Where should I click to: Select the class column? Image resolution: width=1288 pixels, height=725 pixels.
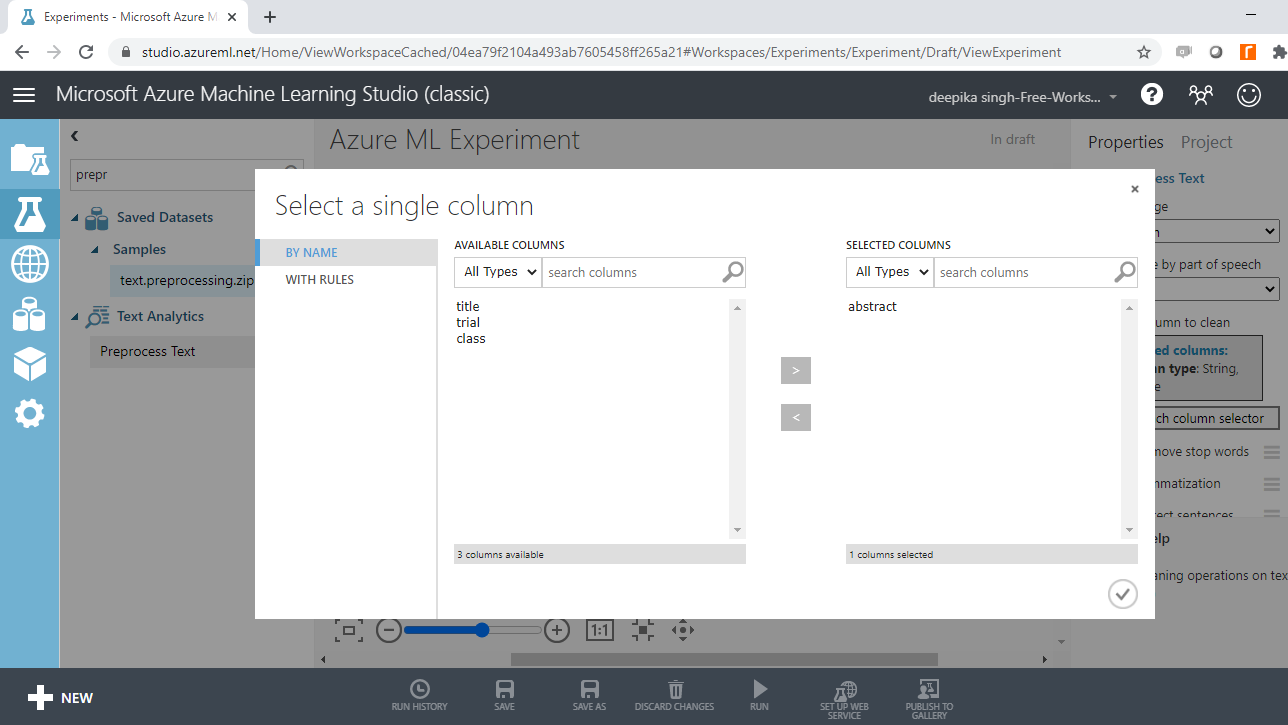pyautogui.click(x=471, y=339)
